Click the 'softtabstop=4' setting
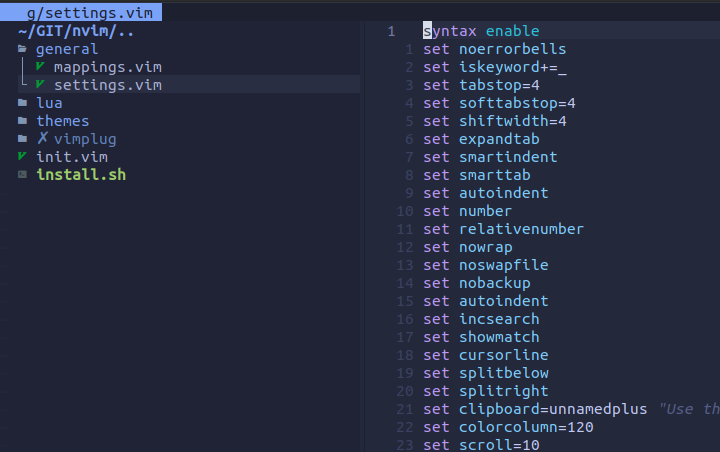Image resolution: width=720 pixels, height=452 pixels. pyautogui.click(x=517, y=103)
